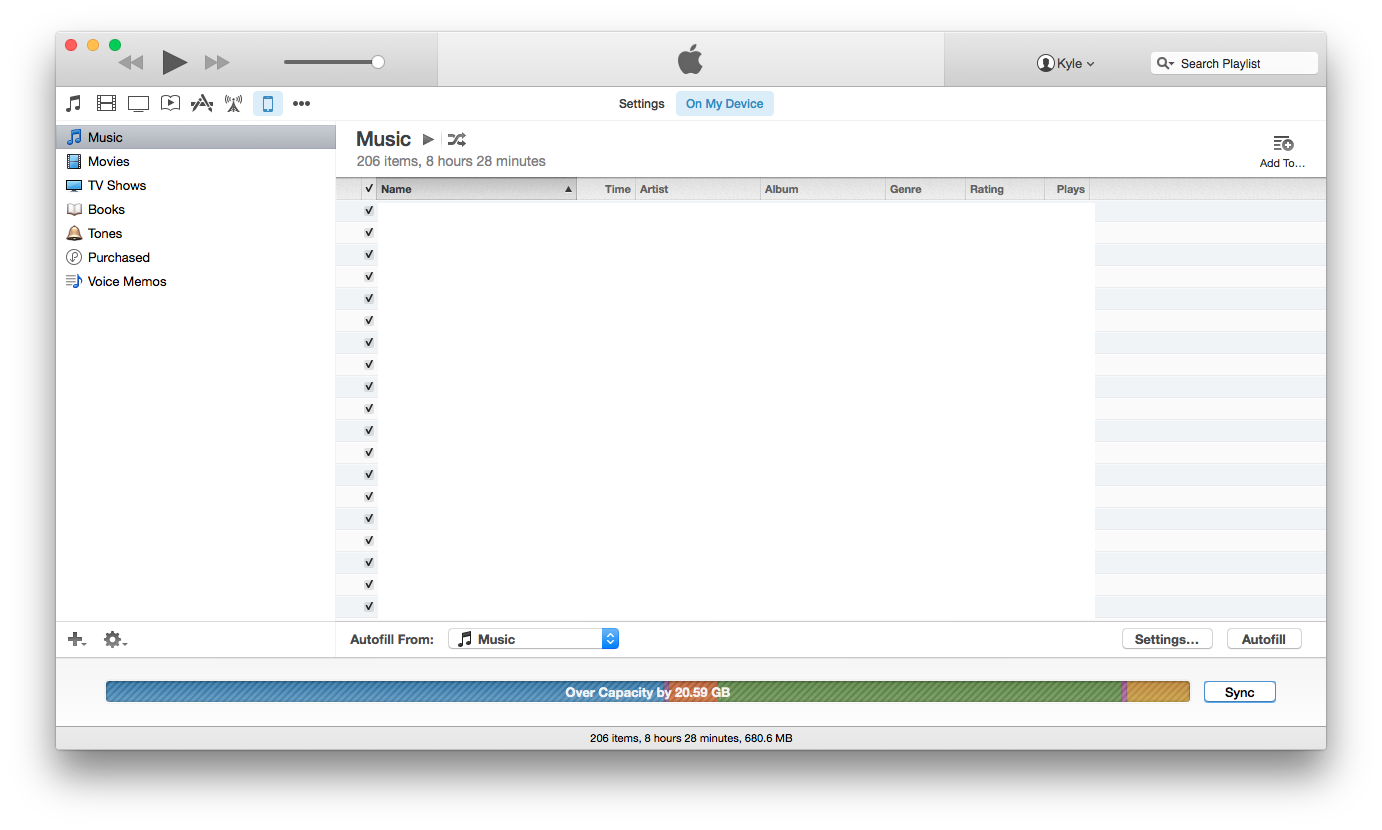Select Music in the device sidebar

click(x=196, y=137)
